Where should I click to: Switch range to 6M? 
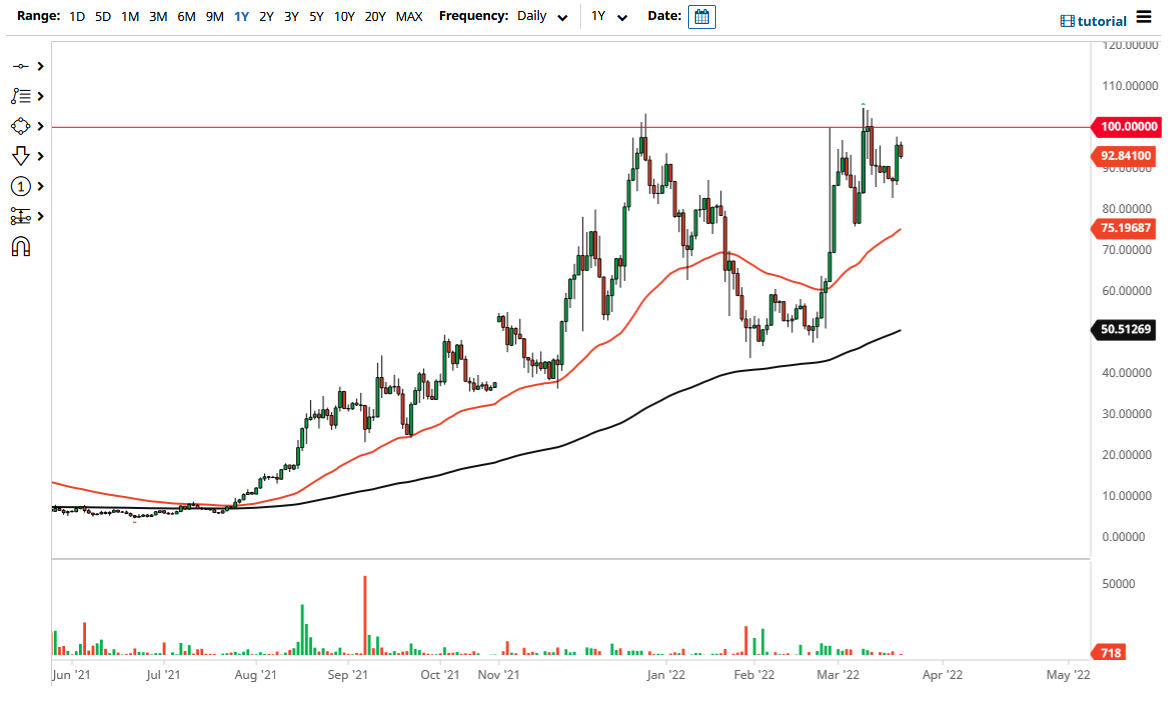click(x=185, y=16)
